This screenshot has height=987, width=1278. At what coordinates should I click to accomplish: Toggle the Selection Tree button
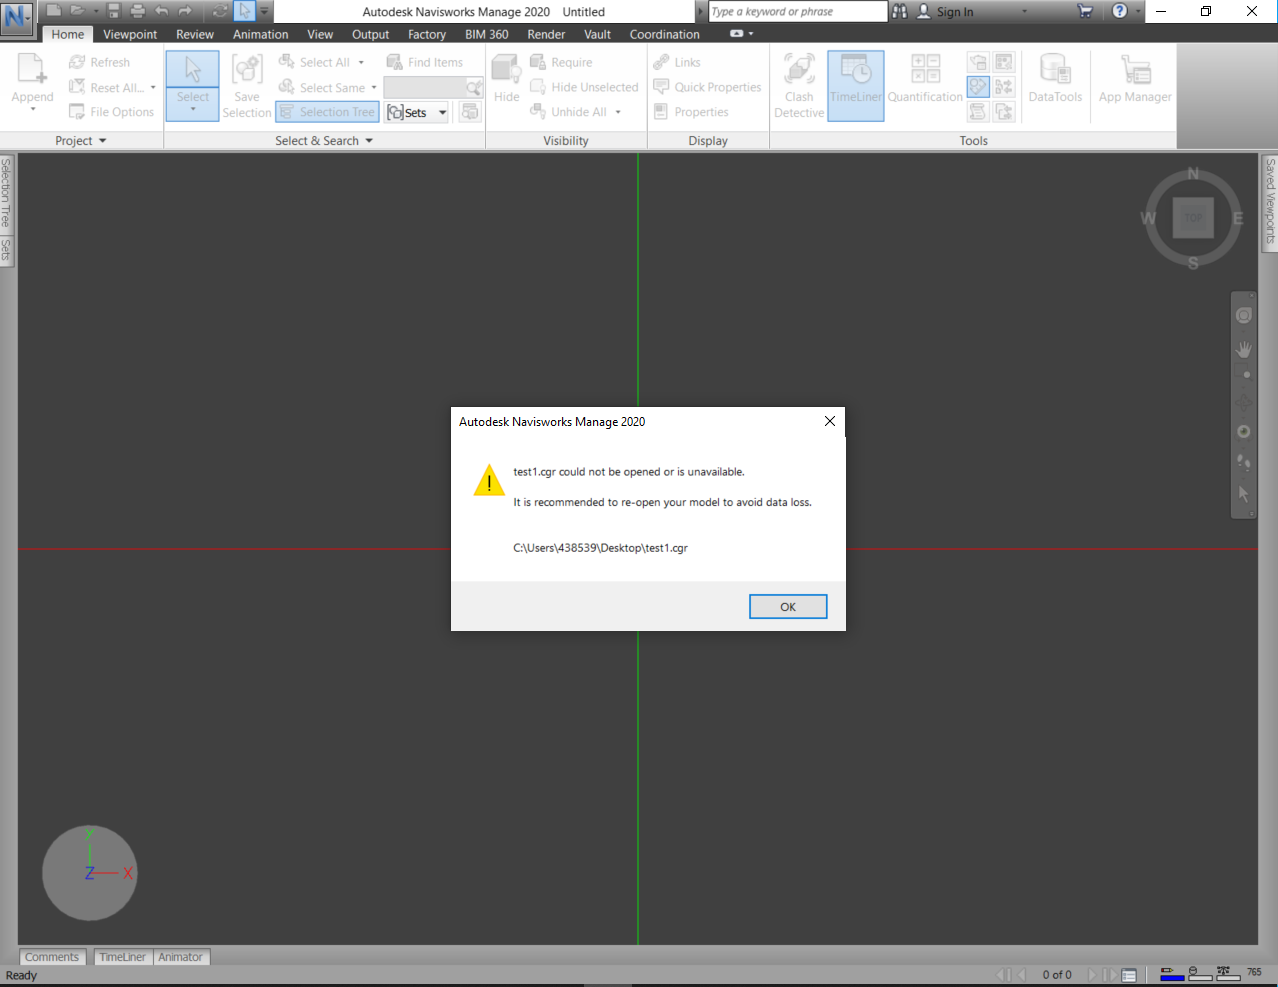(327, 111)
